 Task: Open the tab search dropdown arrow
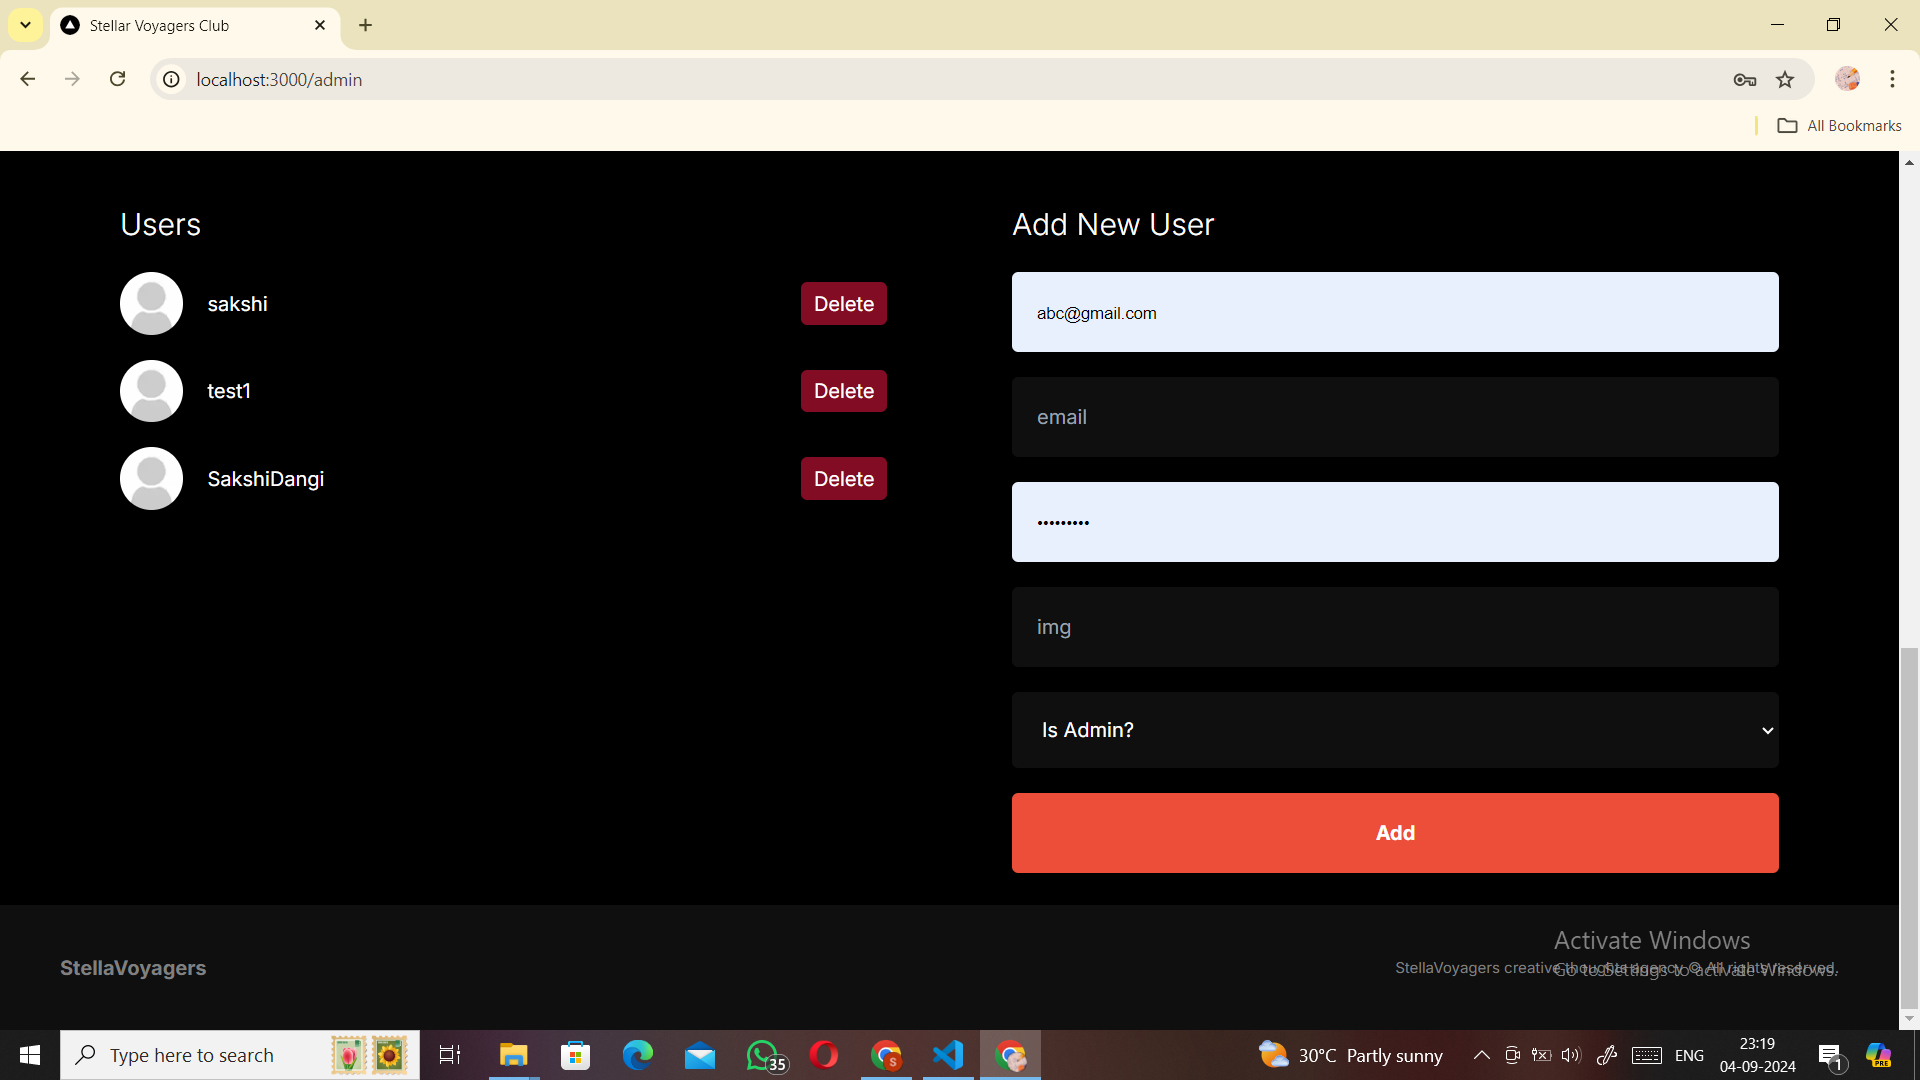click(25, 25)
